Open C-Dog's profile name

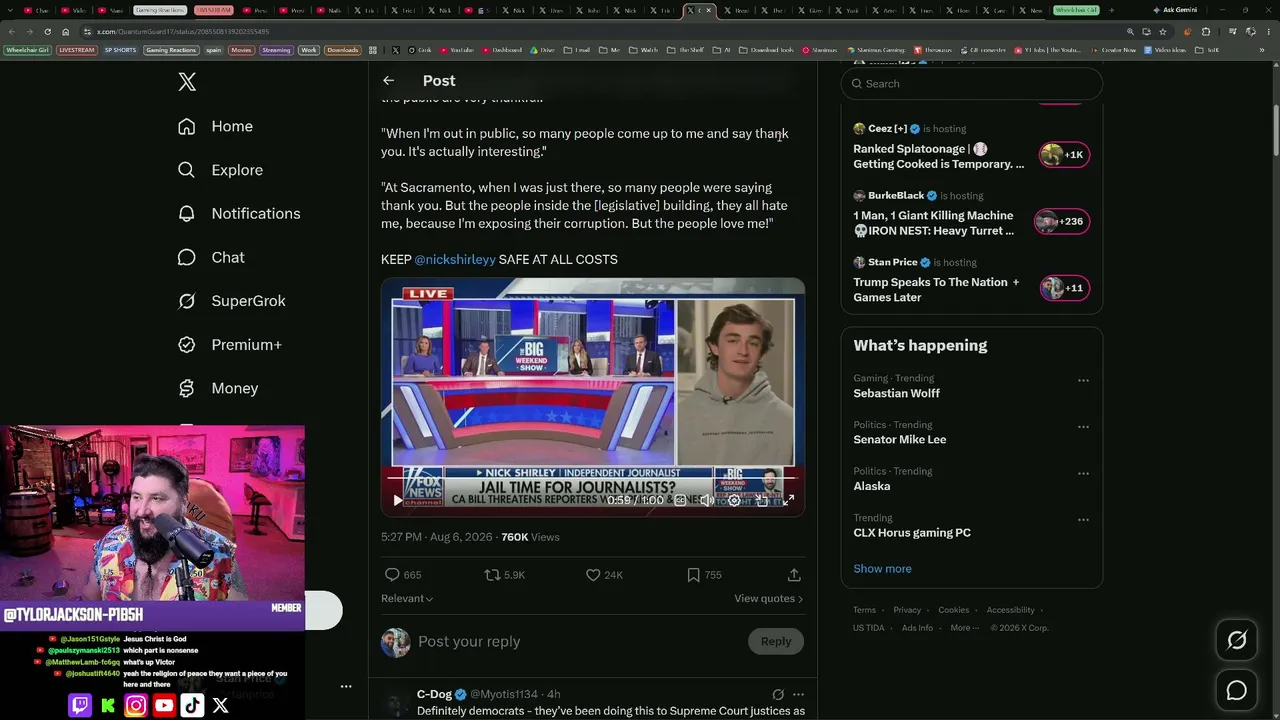pyautogui.click(x=434, y=694)
